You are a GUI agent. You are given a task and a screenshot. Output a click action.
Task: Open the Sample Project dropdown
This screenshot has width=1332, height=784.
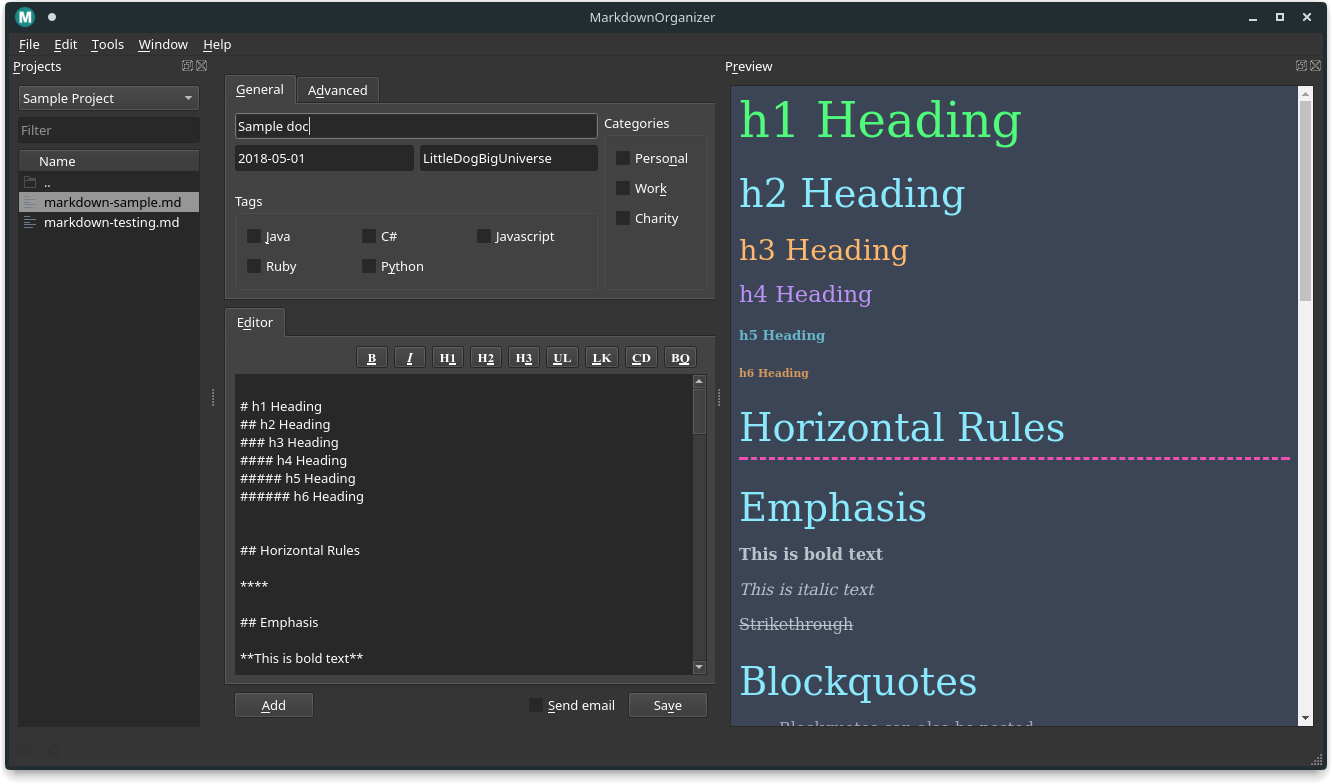click(108, 97)
